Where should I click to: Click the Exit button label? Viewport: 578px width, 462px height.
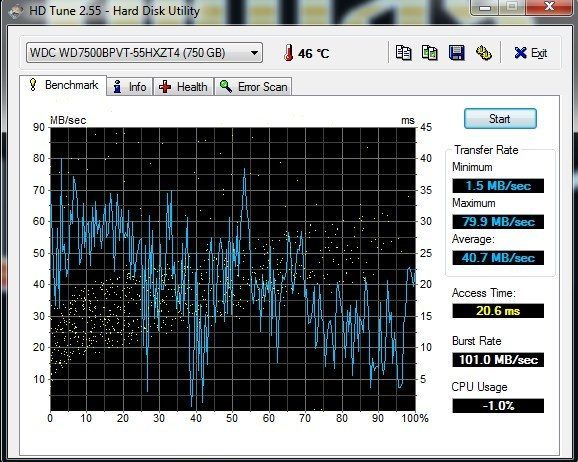click(539, 53)
